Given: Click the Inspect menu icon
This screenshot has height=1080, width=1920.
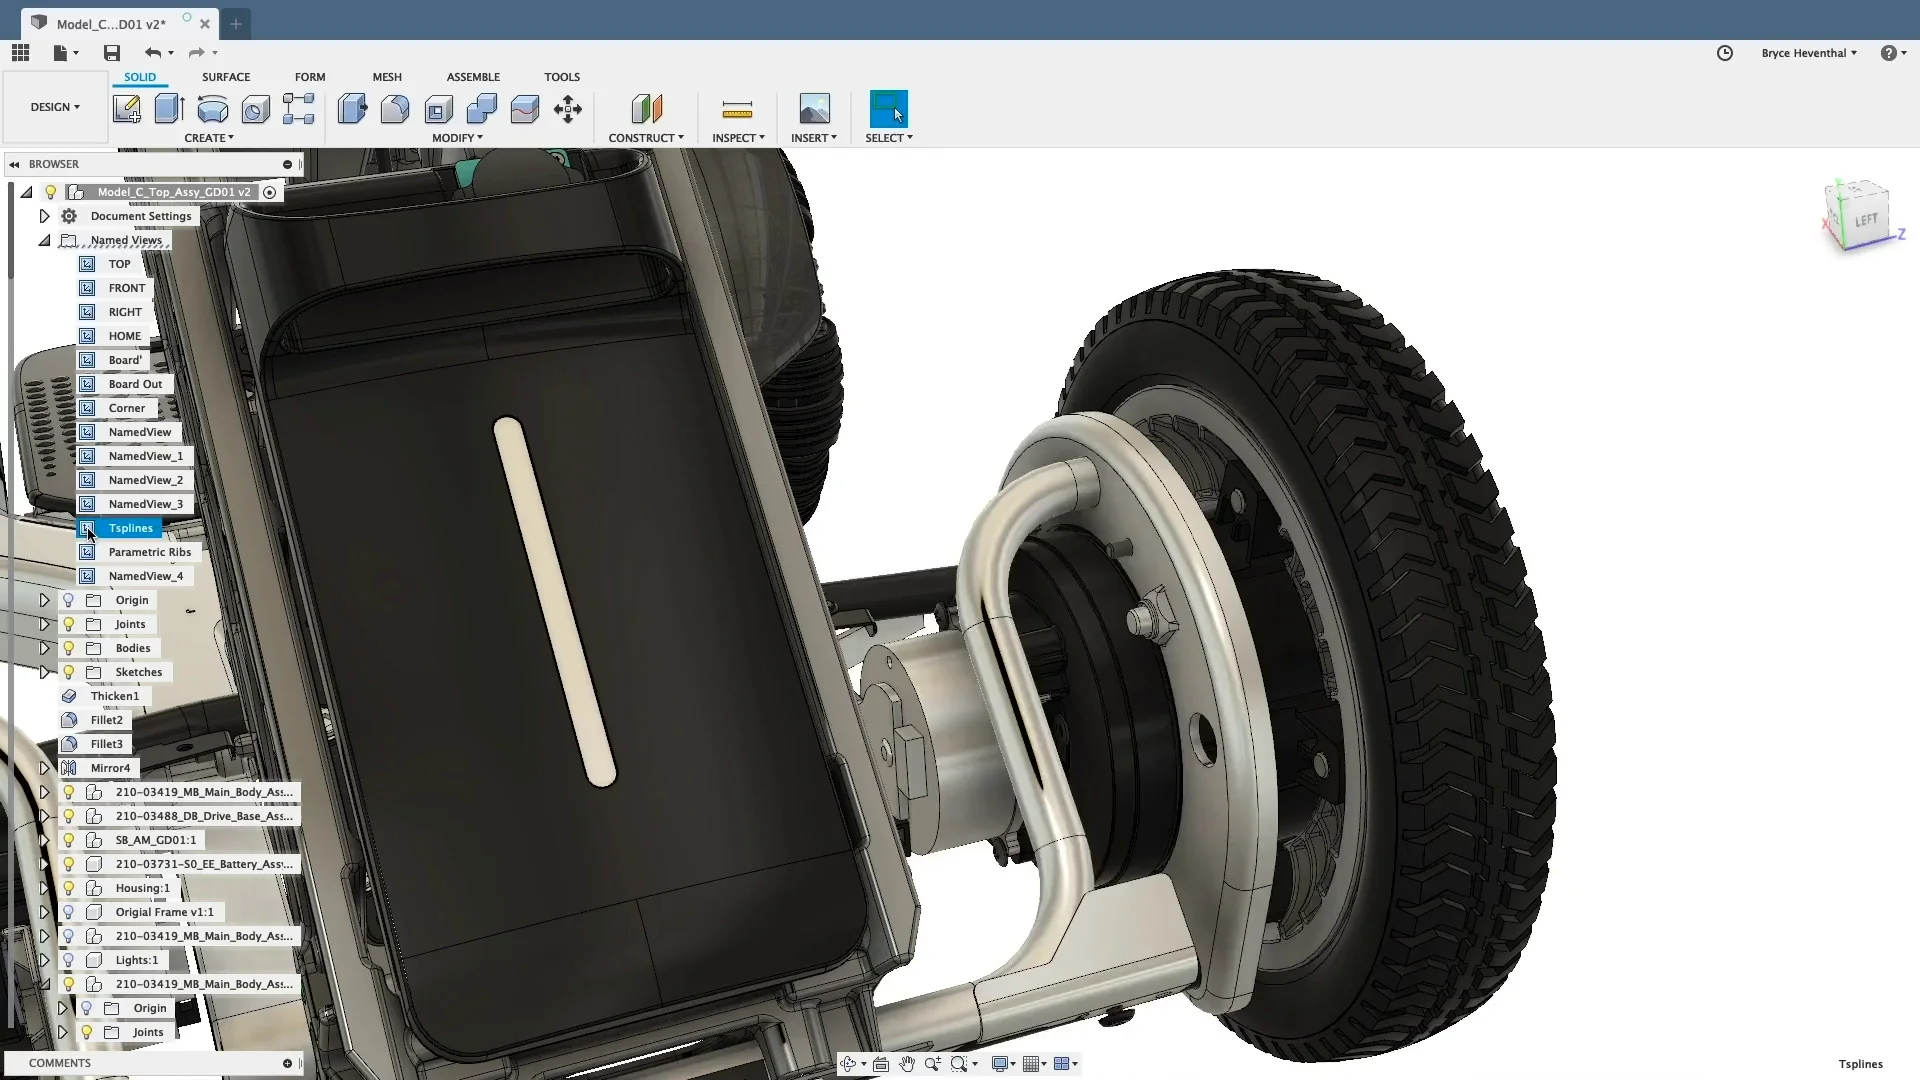Looking at the screenshot, I should (736, 109).
